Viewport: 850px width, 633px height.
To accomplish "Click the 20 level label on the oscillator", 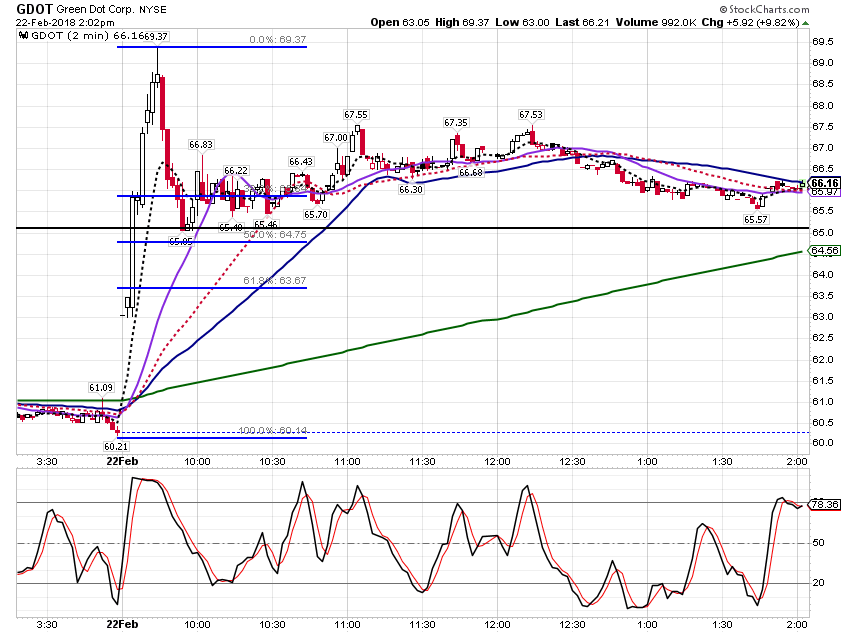I will (818, 583).
